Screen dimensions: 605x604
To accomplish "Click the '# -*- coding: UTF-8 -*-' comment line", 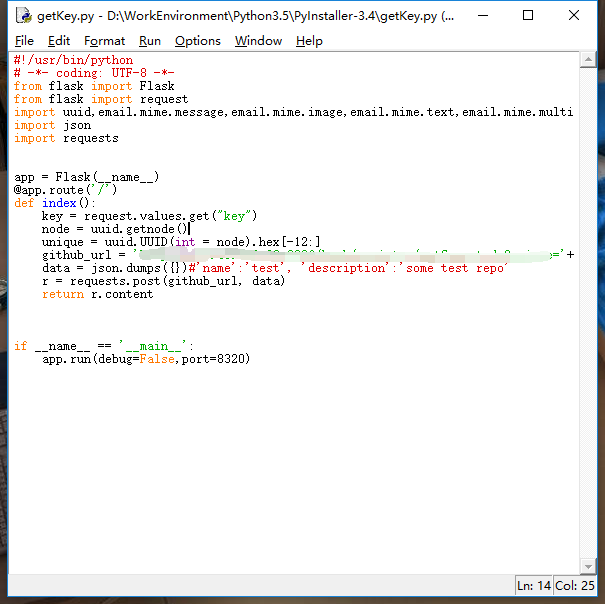I will (94, 73).
